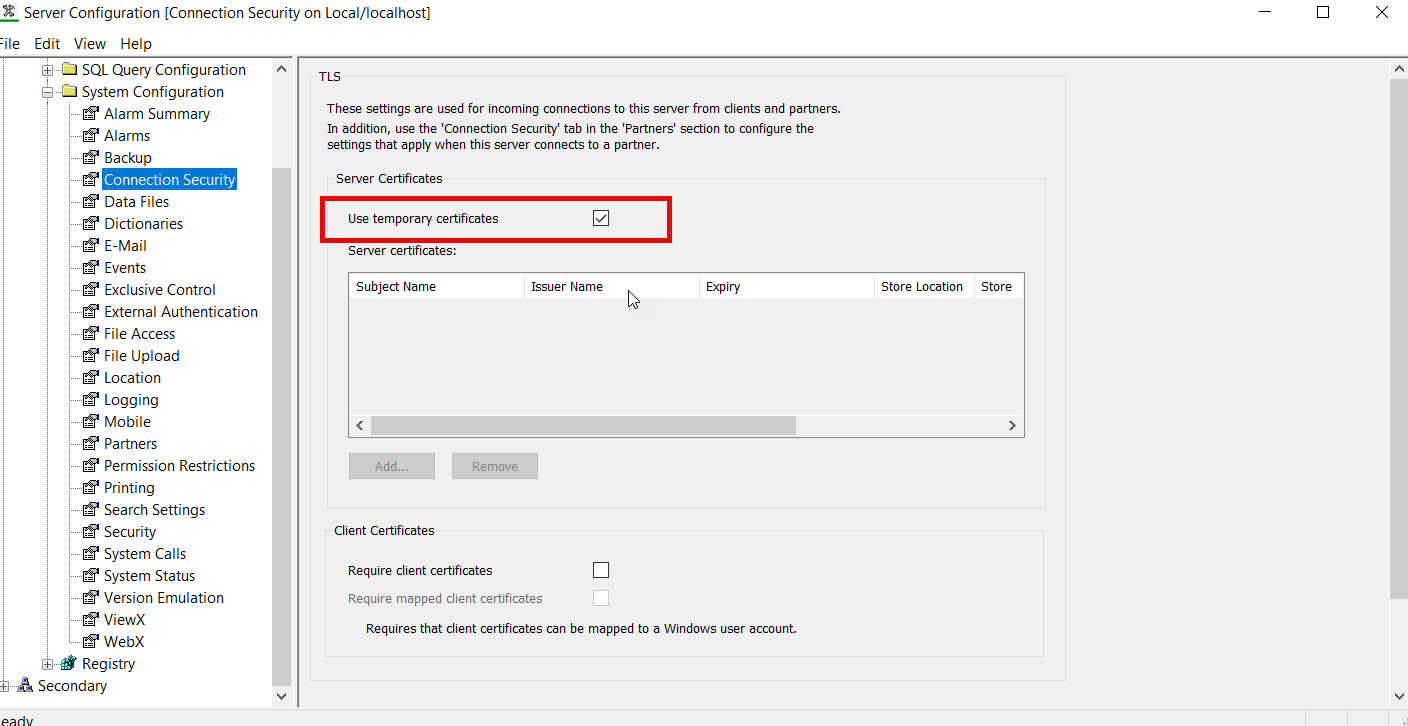Click the Data Files item icon
1408x726 pixels.
coord(90,202)
